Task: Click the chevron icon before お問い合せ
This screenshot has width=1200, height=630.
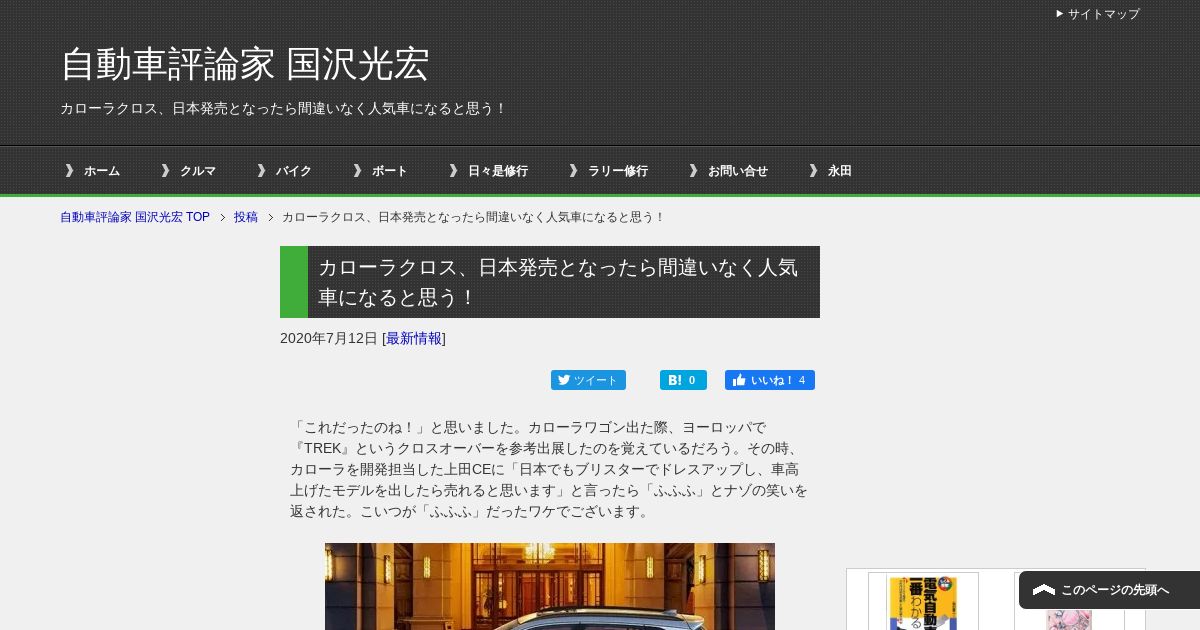Action: click(x=693, y=171)
